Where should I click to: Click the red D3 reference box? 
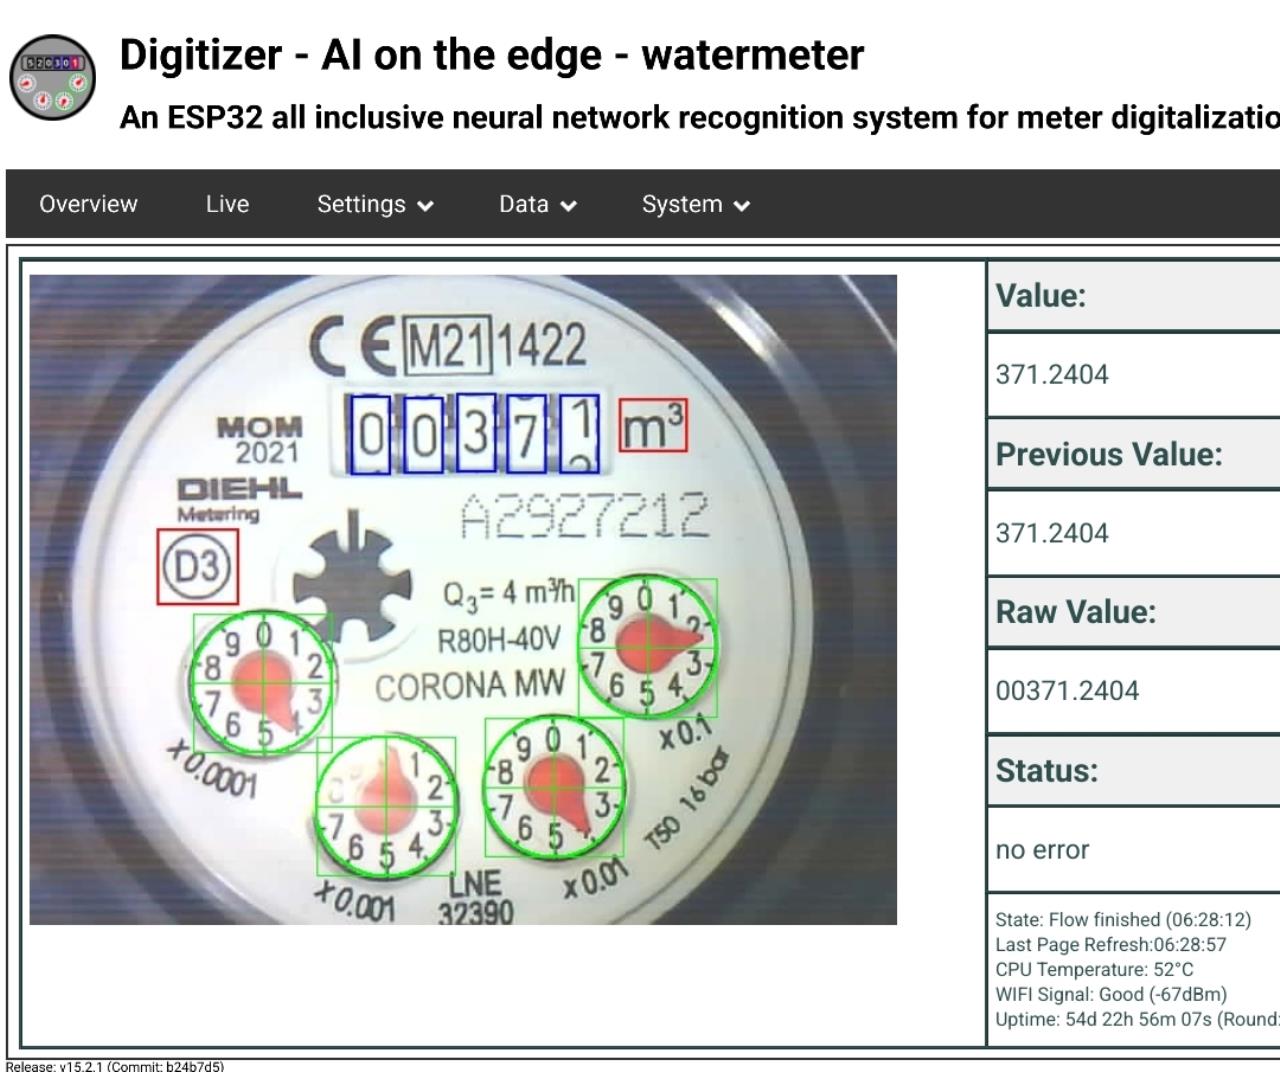(x=198, y=567)
